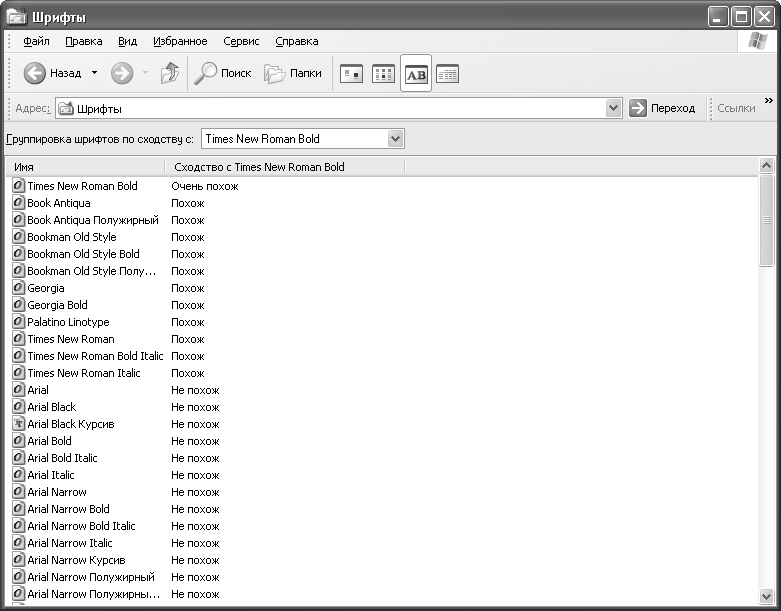This screenshot has width=781, height=611.
Task: Switch to list view icon
Action: click(383, 74)
